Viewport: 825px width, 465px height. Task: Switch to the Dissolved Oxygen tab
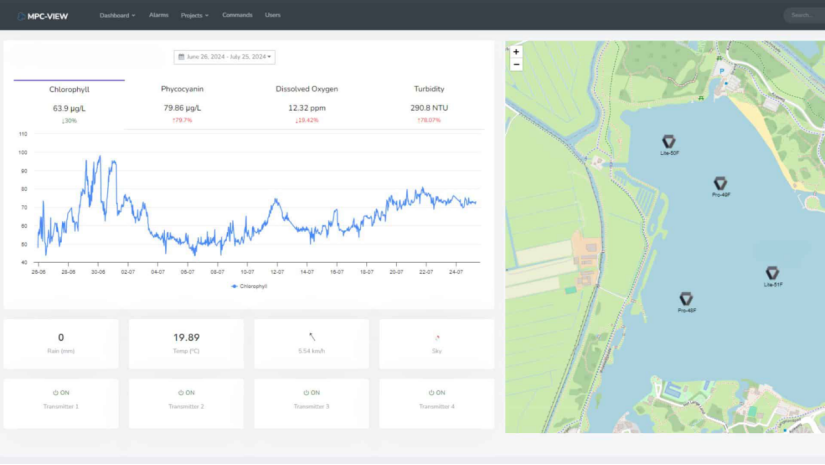[306, 89]
